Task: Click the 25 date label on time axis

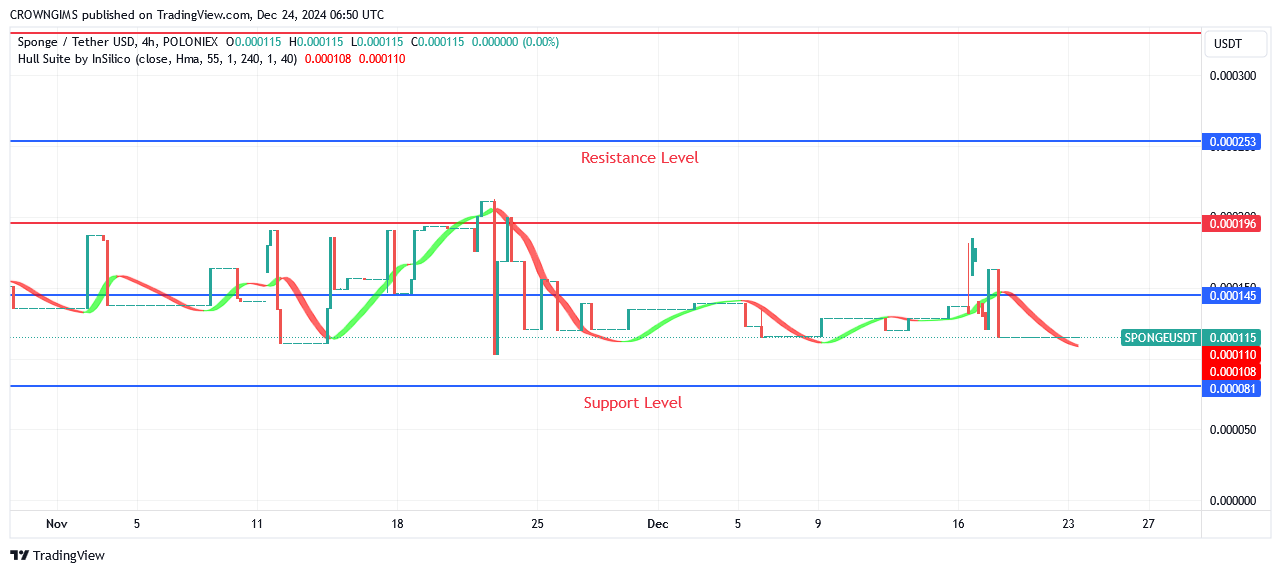Action: 537,523
